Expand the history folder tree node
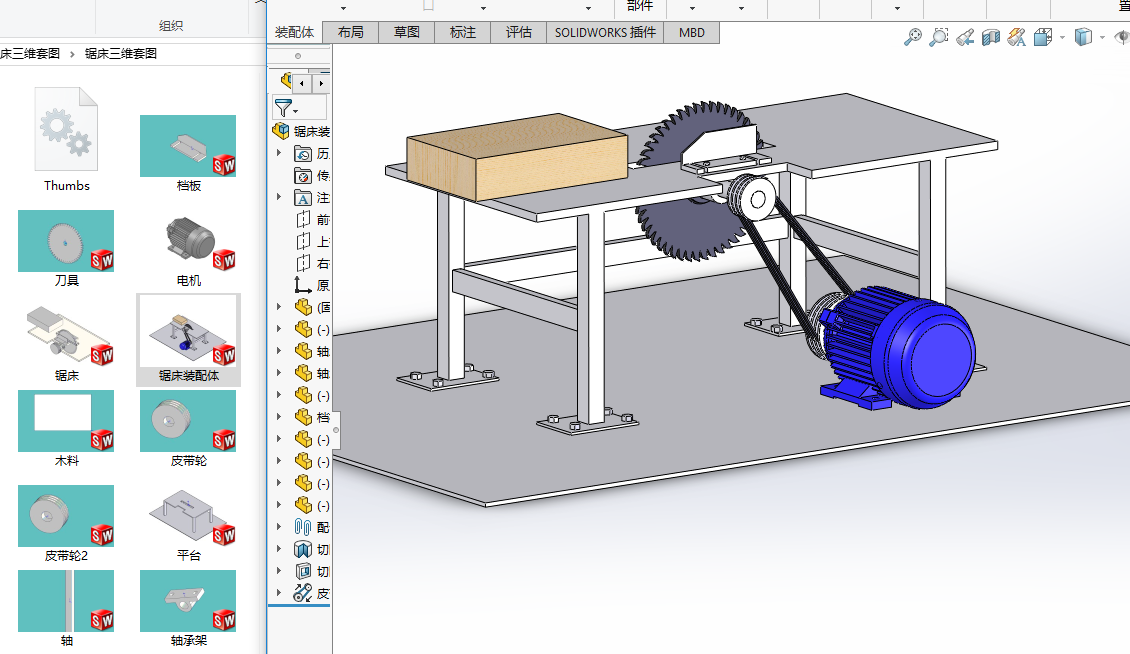Screen dimensions: 1130x654 coord(279,153)
